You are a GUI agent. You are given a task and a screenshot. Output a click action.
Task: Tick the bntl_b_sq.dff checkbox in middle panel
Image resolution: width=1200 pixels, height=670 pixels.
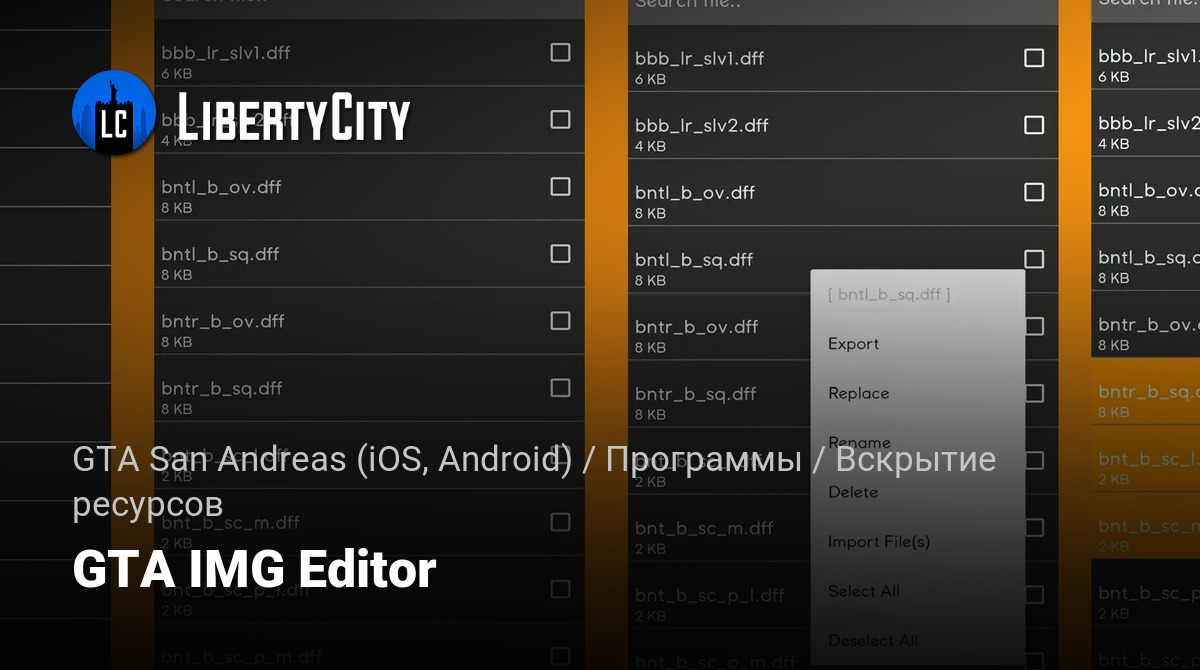click(1034, 259)
